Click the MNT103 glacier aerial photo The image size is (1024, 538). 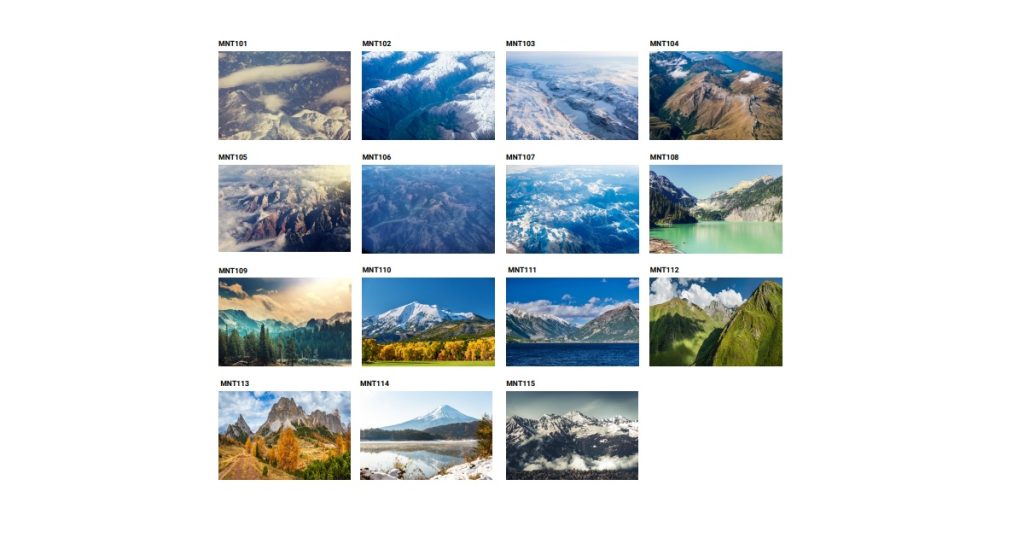(x=572, y=95)
